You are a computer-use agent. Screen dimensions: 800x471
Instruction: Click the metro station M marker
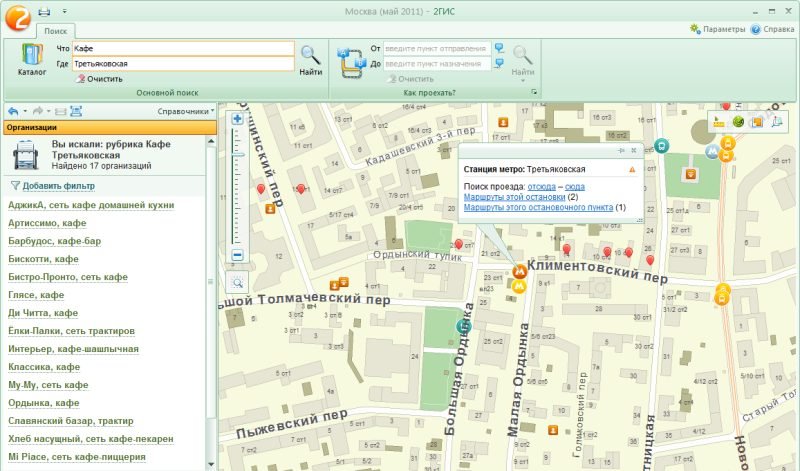[519, 271]
